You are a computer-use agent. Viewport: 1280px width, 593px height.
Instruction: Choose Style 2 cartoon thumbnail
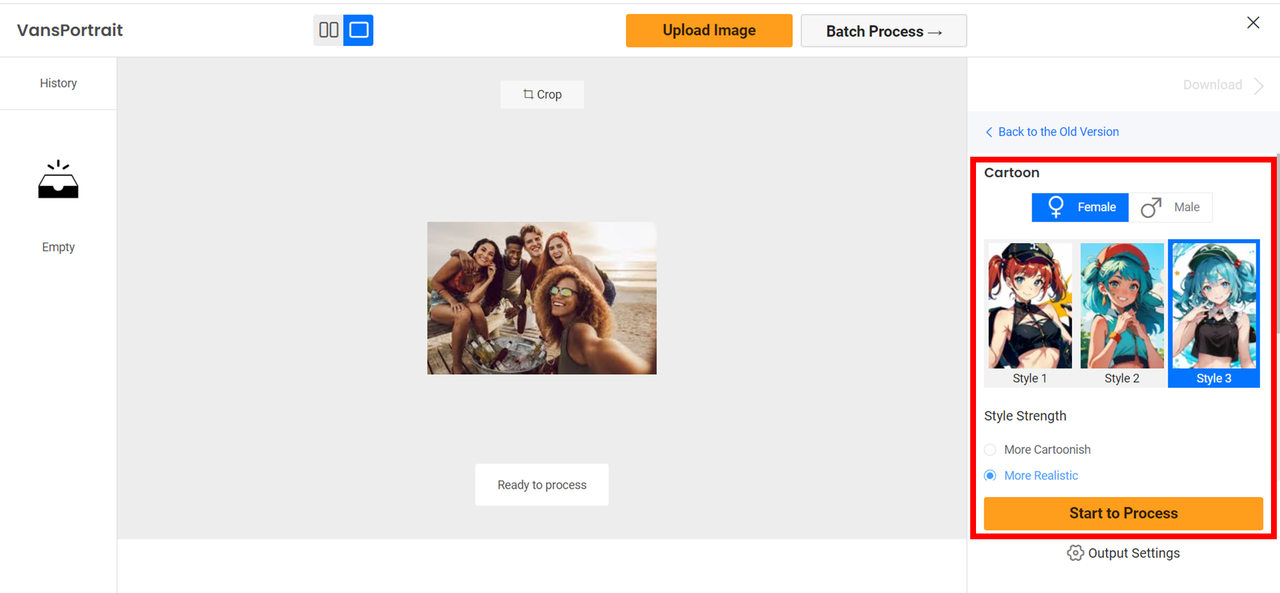pos(1122,313)
